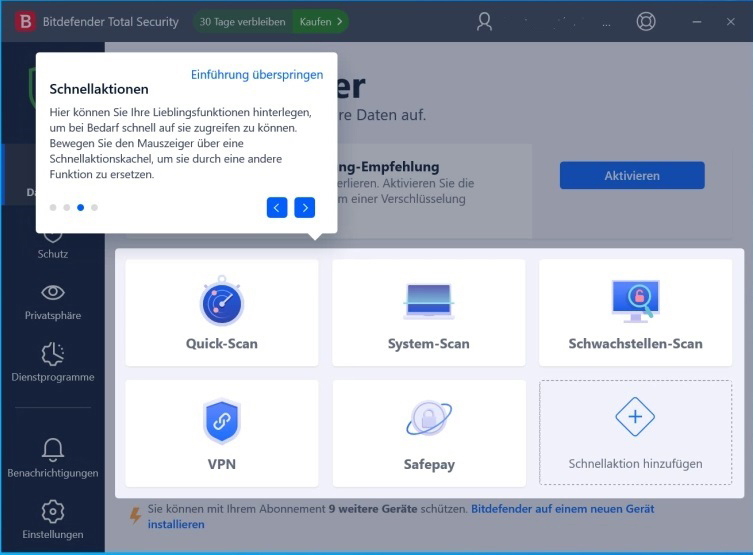
Task: Click the Kaufen button in title bar
Action: tap(320, 22)
